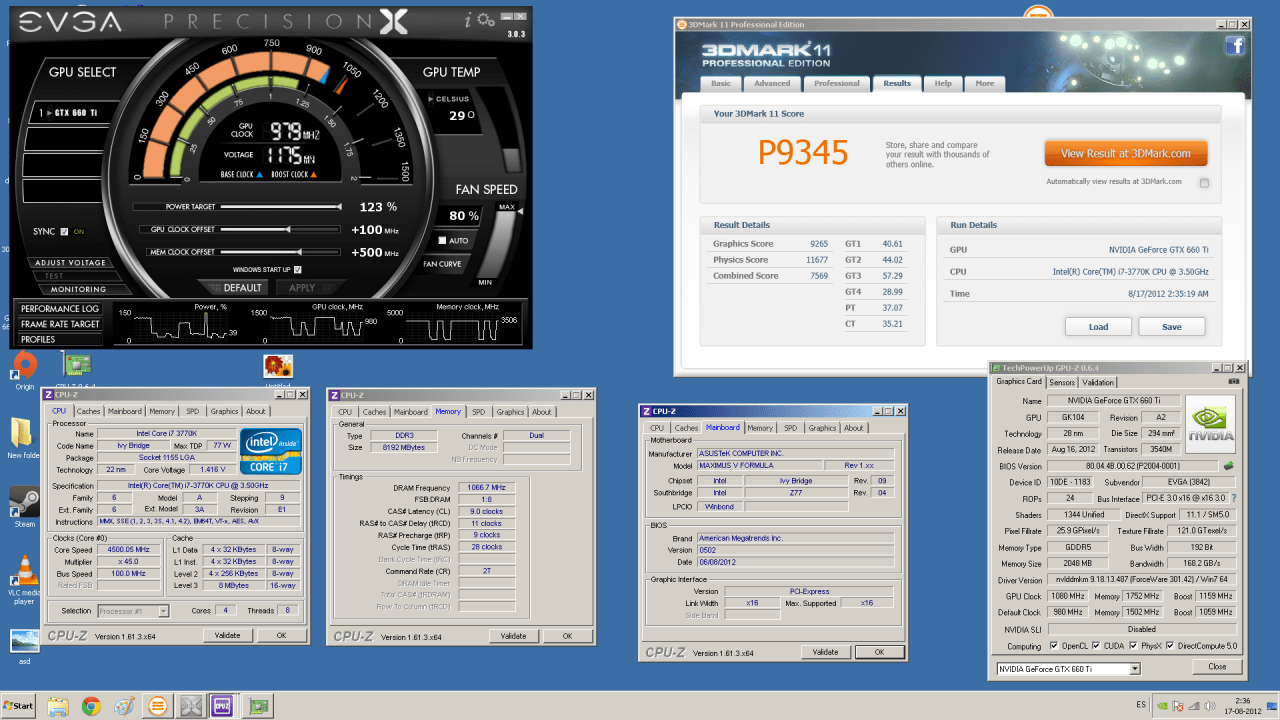Viewport: 1280px width, 720px height.
Task: Click the 80 % fan speed value field
Action: 462,215
